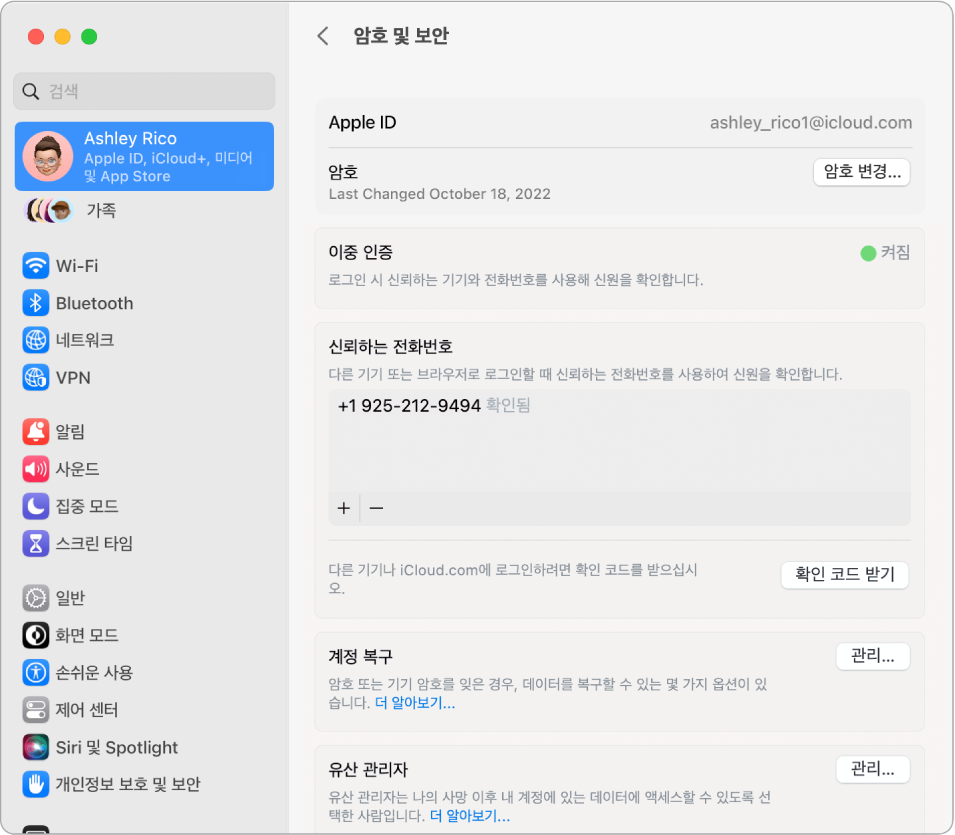Screen dimensions: 955x835
Task: Click 관리 next to 유산 관리자
Action: [x=872, y=768]
